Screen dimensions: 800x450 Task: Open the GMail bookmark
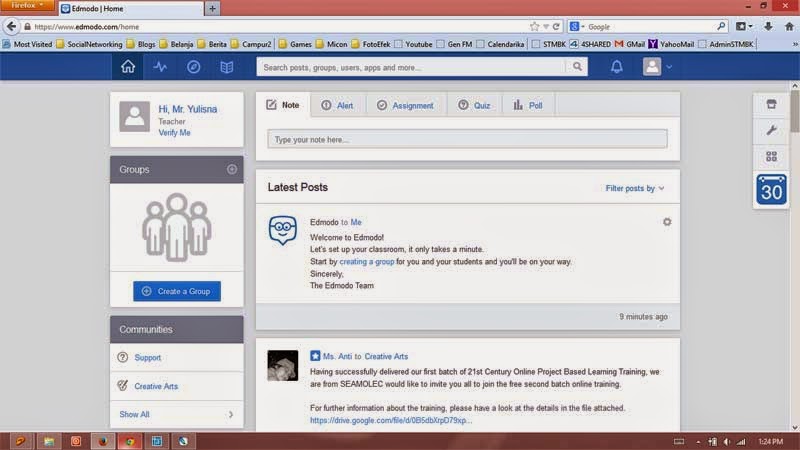(x=630, y=44)
